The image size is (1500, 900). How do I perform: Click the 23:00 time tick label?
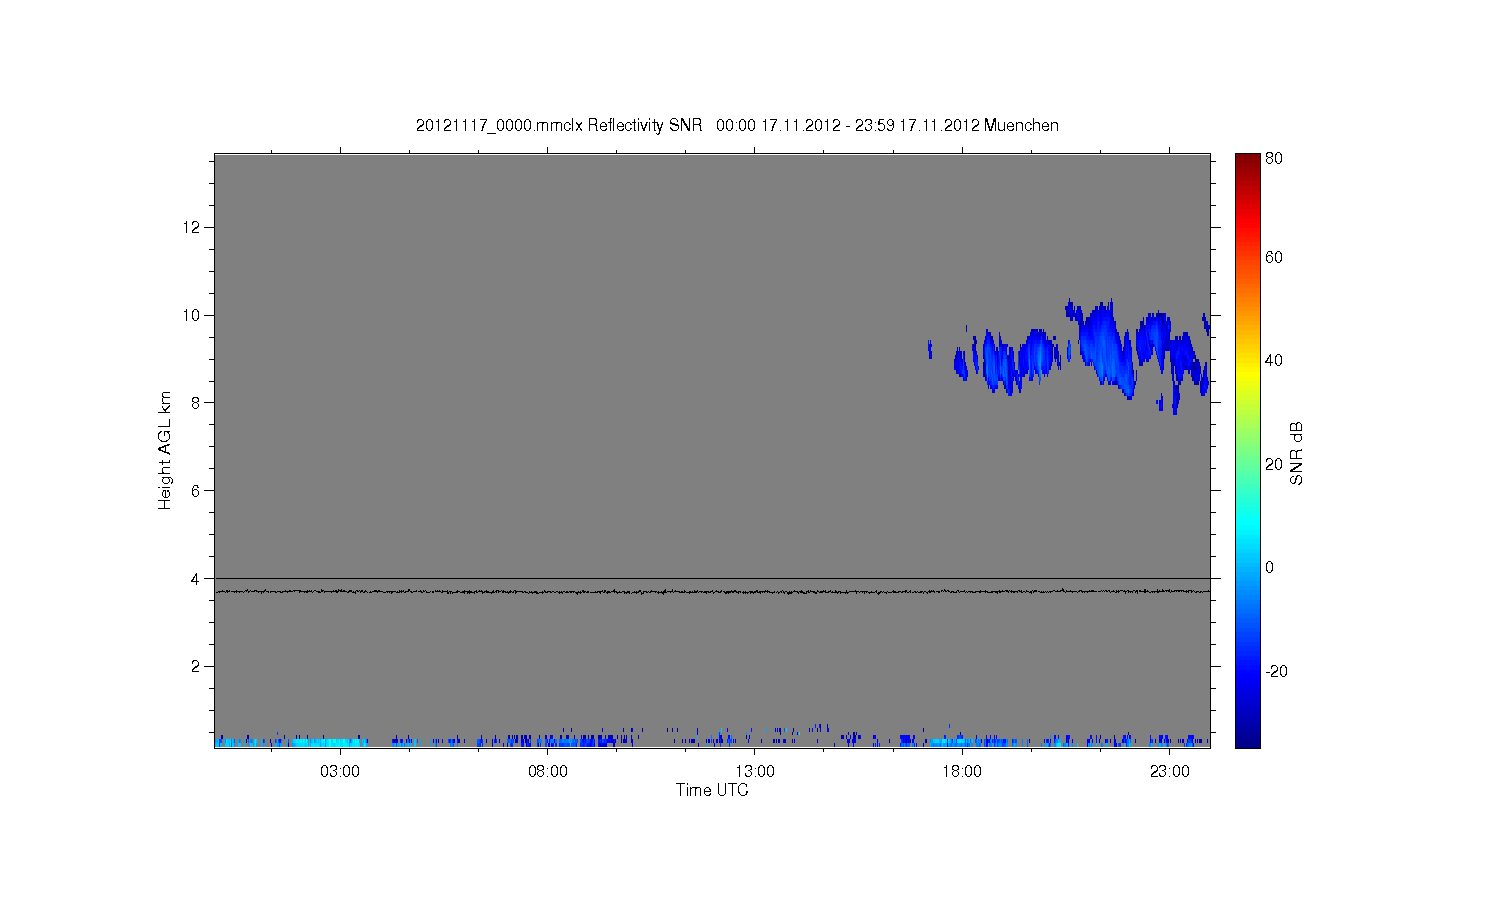[x=1170, y=772]
